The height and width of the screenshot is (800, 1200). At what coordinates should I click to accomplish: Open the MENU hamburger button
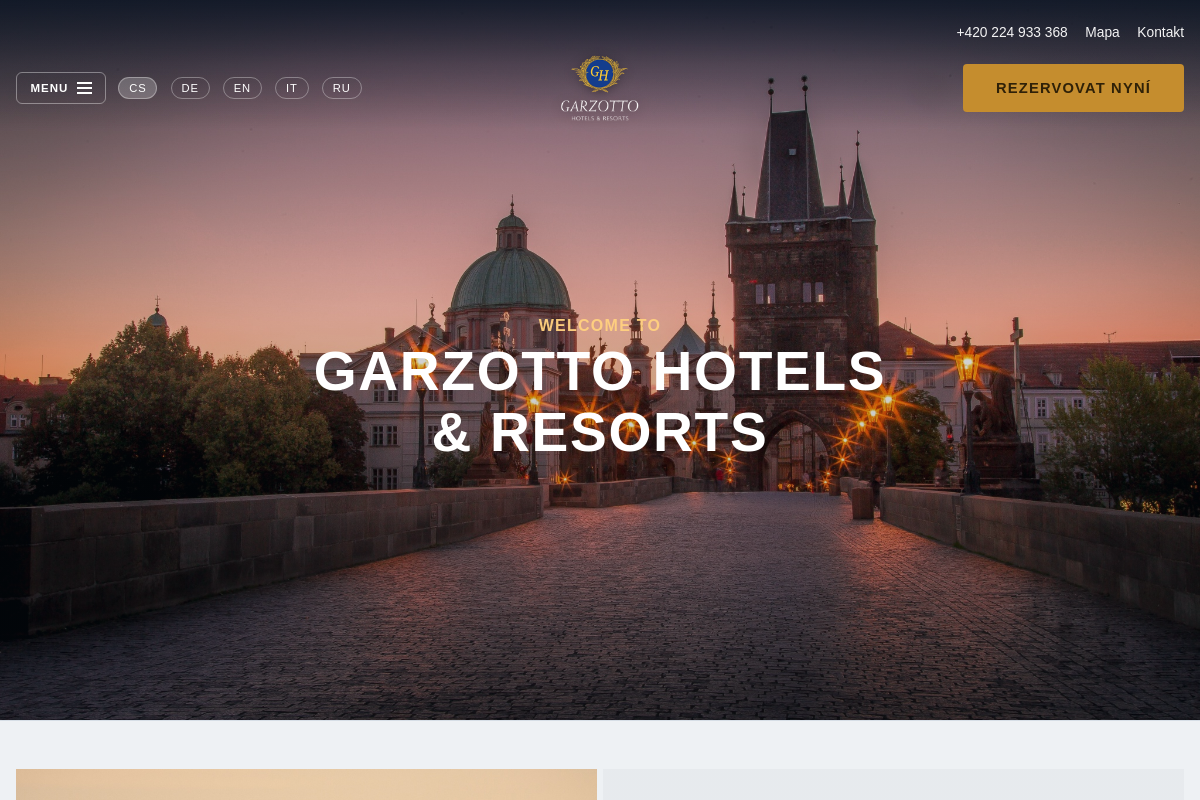(61, 88)
